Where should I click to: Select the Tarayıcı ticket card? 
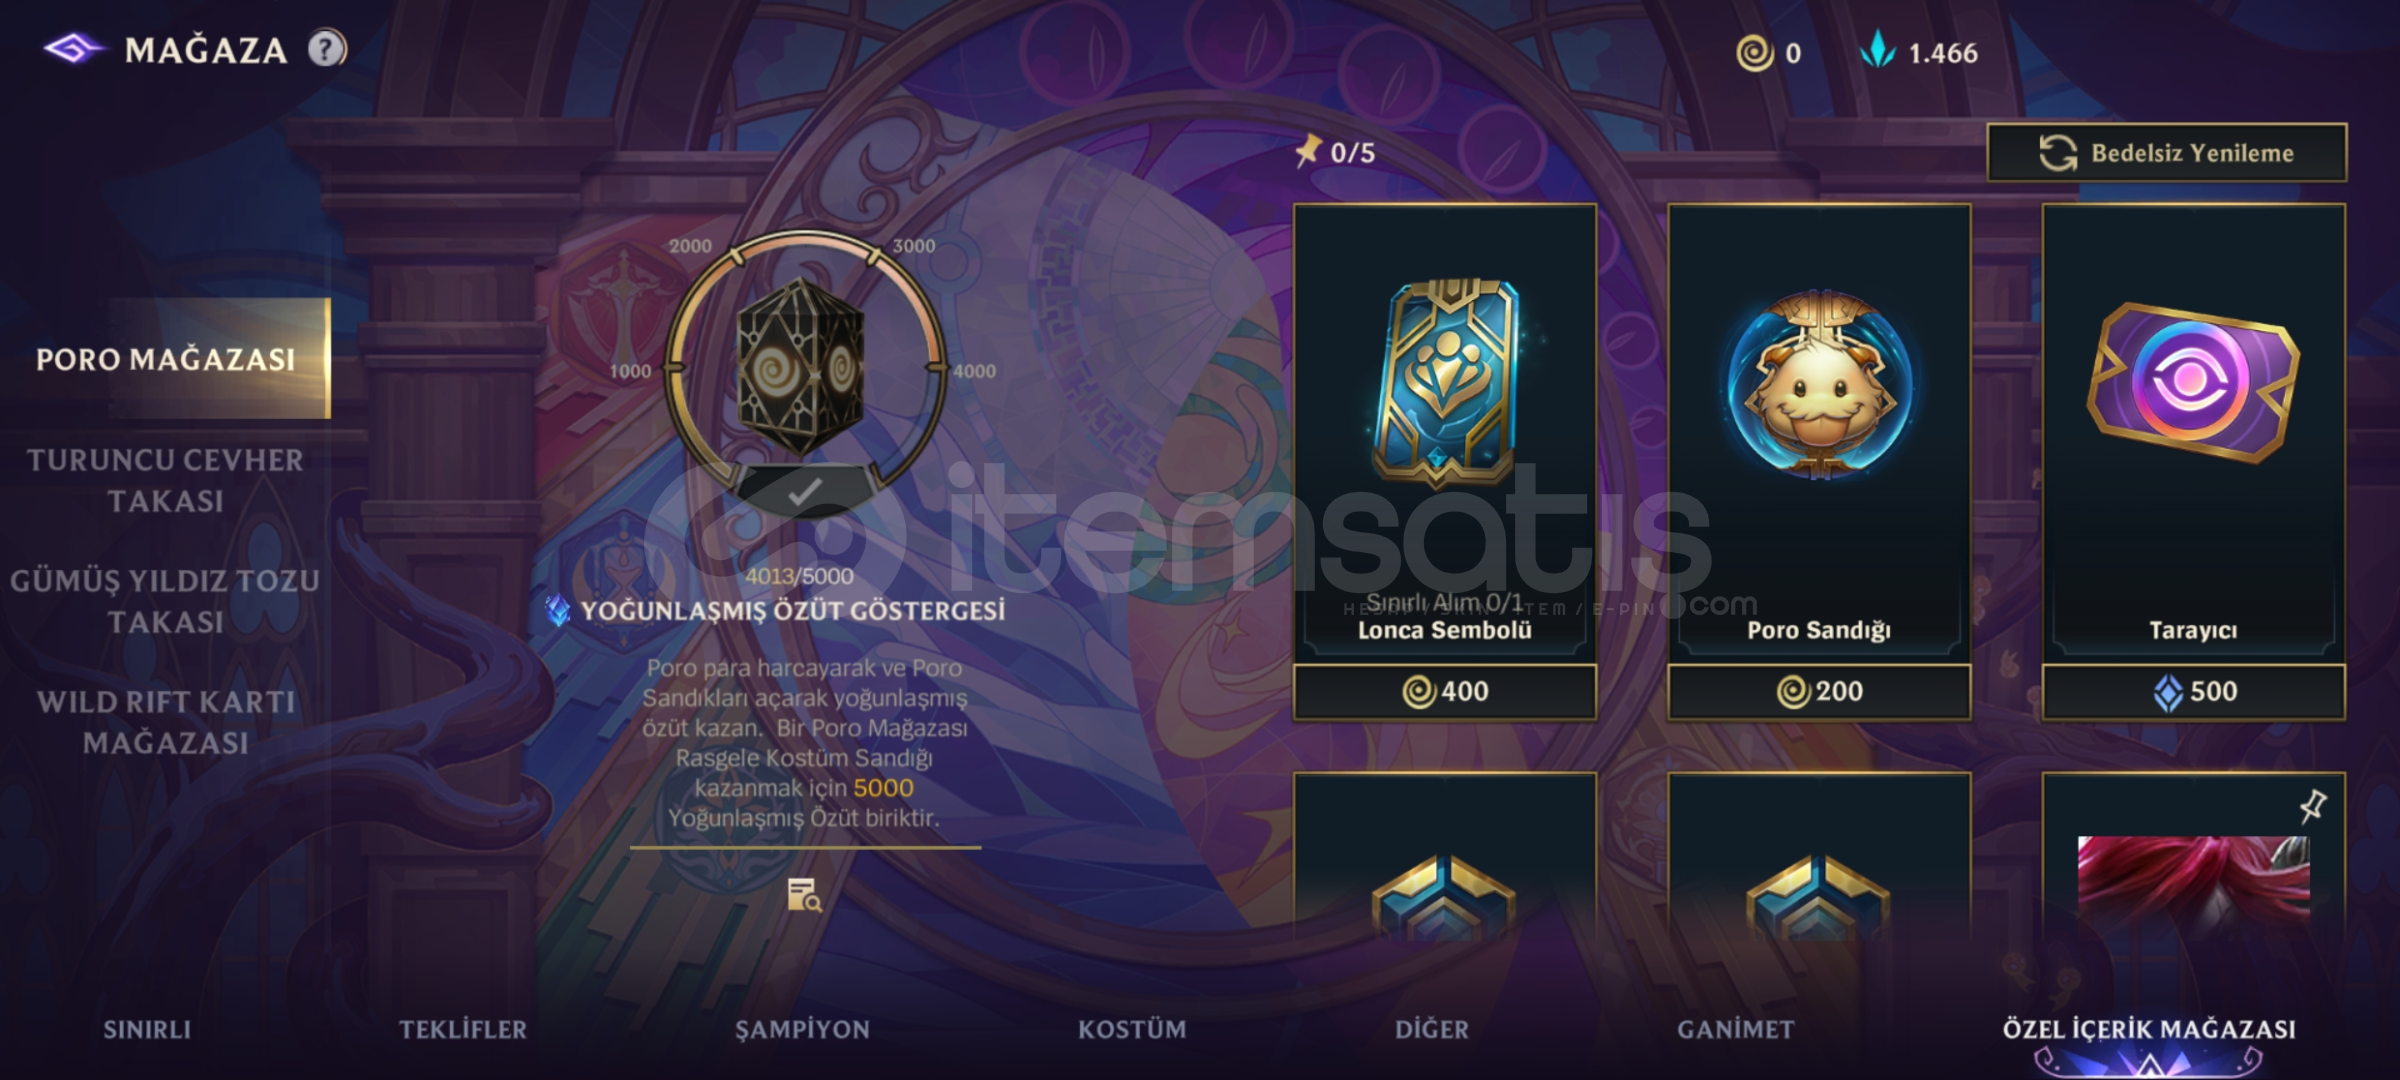(2193, 434)
